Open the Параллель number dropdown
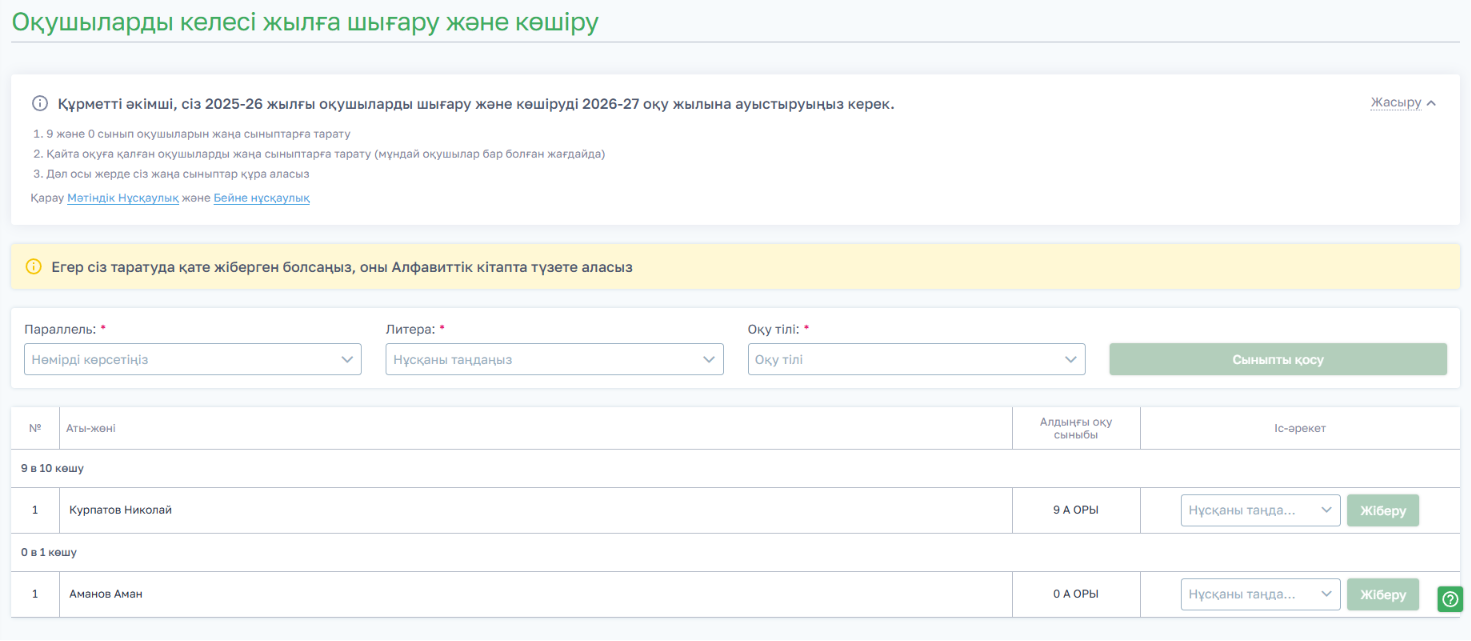This screenshot has height=641, width=1471. [193, 359]
